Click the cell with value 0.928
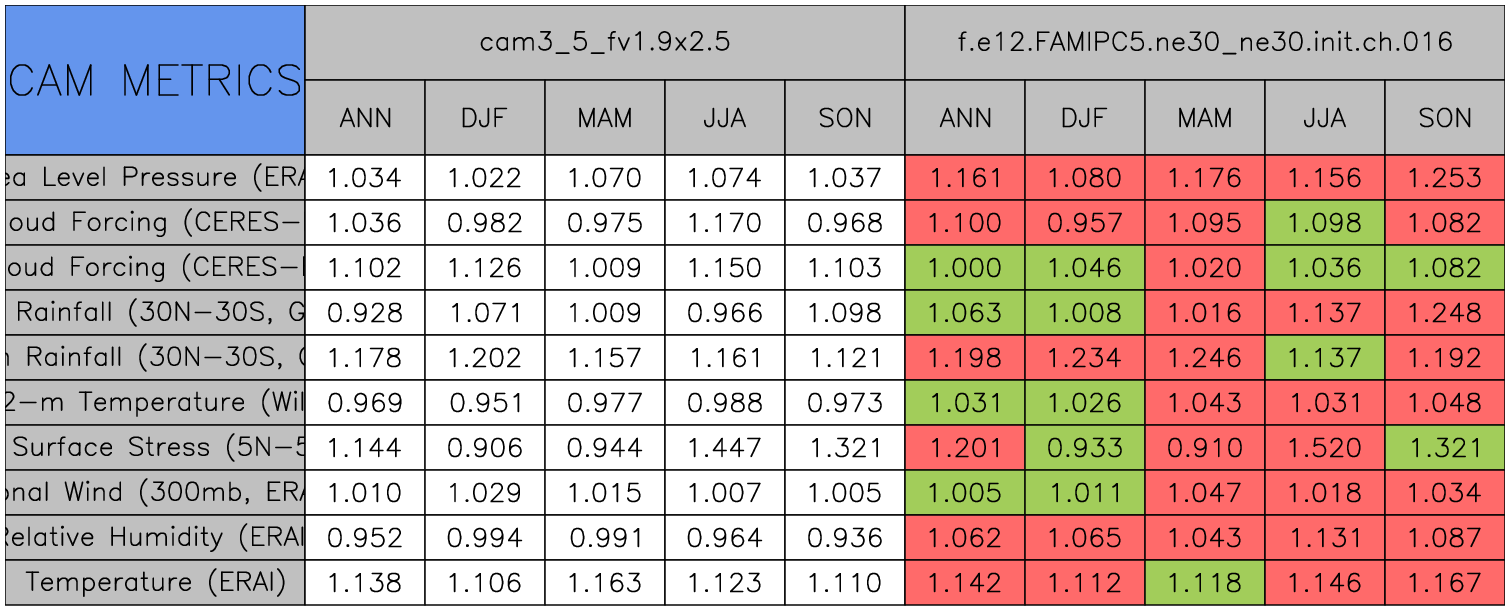Image resolution: width=1510 pixels, height=611 pixels. coord(365,313)
